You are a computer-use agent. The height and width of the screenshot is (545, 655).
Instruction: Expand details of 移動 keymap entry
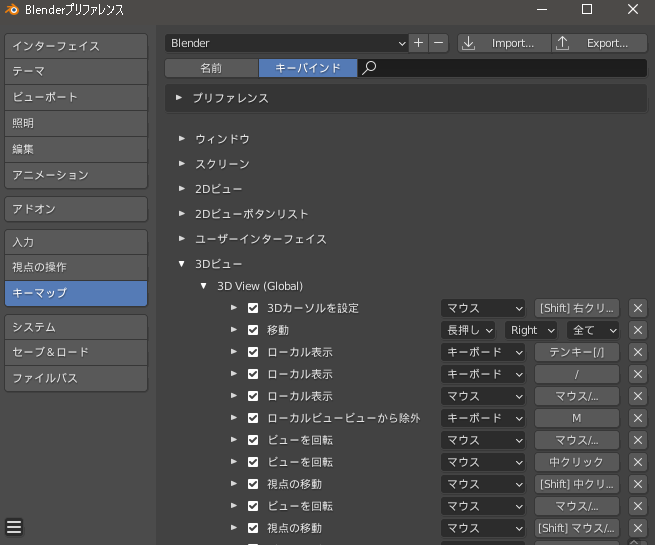pos(234,330)
